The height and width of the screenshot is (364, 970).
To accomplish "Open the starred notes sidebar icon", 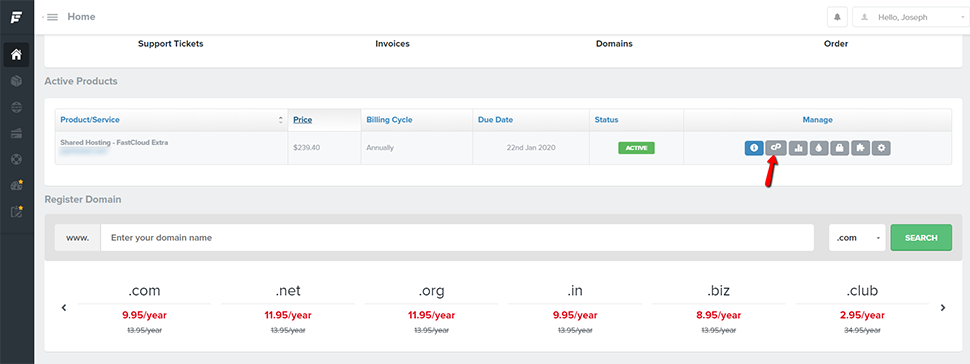I will click(x=17, y=211).
